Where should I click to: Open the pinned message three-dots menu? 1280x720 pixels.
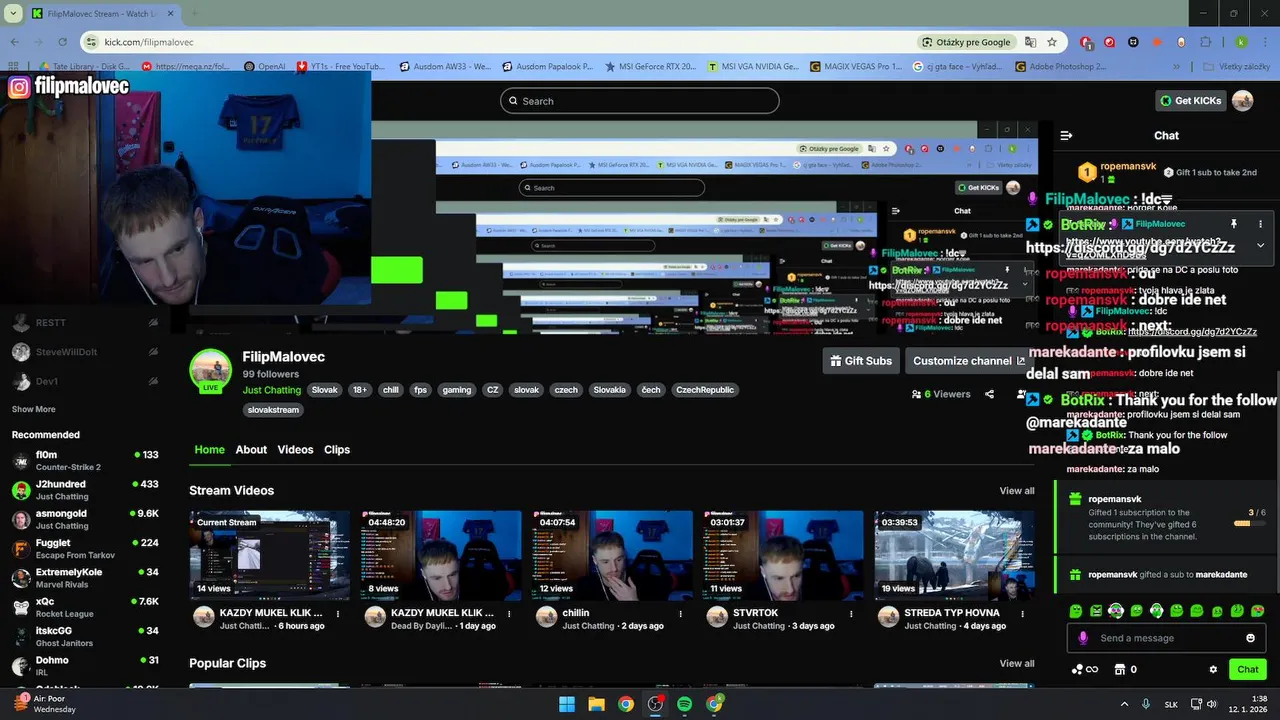pos(1260,224)
